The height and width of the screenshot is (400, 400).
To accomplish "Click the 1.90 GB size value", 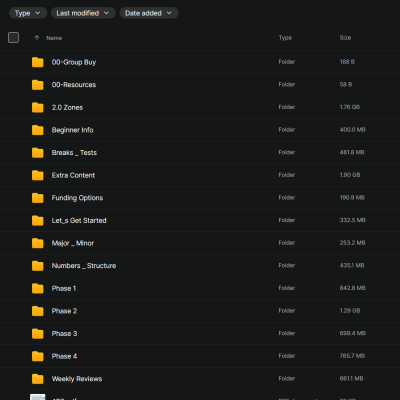I will click(350, 175).
